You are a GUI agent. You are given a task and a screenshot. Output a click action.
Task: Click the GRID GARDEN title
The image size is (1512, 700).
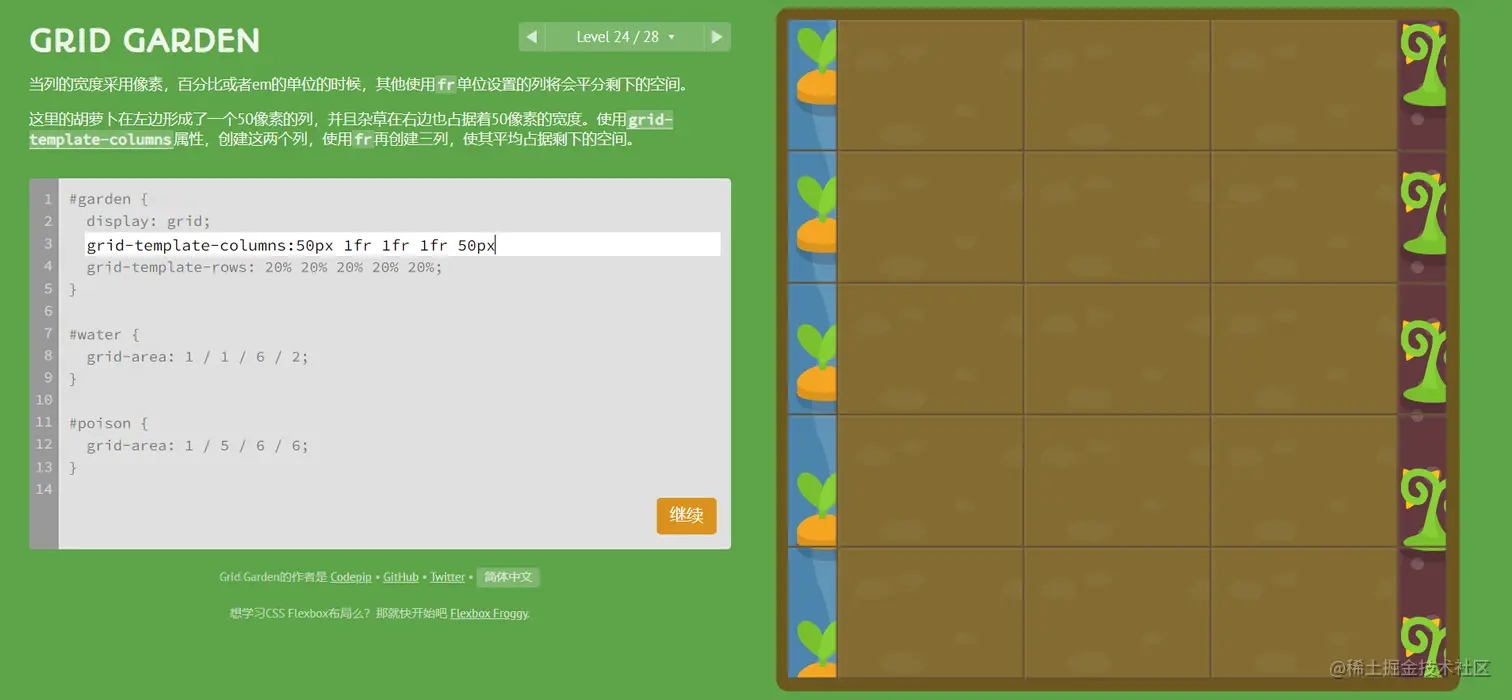pyautogui.click(x=144, y=41)
